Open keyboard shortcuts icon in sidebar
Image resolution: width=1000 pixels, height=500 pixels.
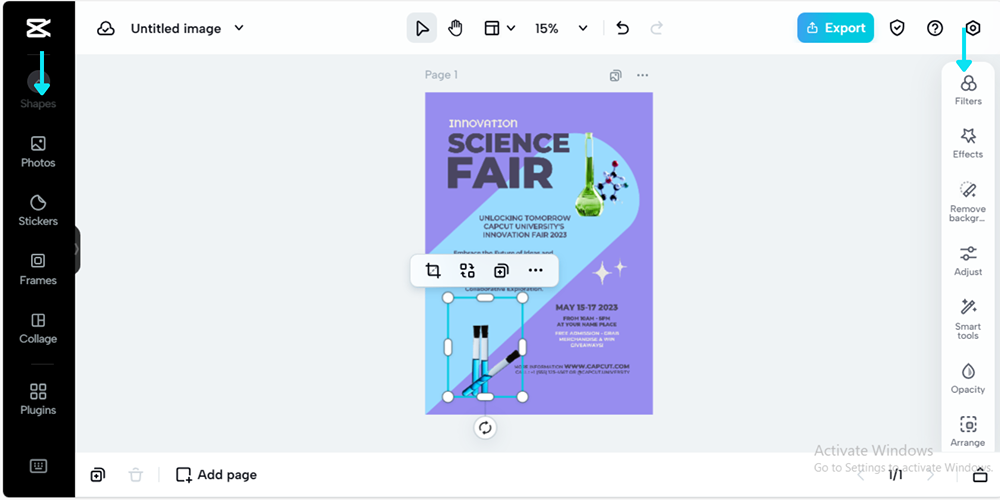(x=38, y=466)
